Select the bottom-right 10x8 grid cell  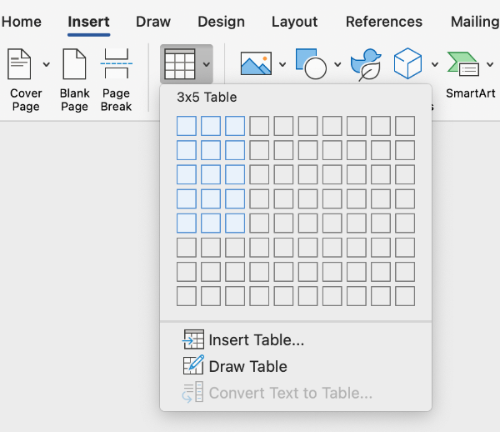(405, 296)
